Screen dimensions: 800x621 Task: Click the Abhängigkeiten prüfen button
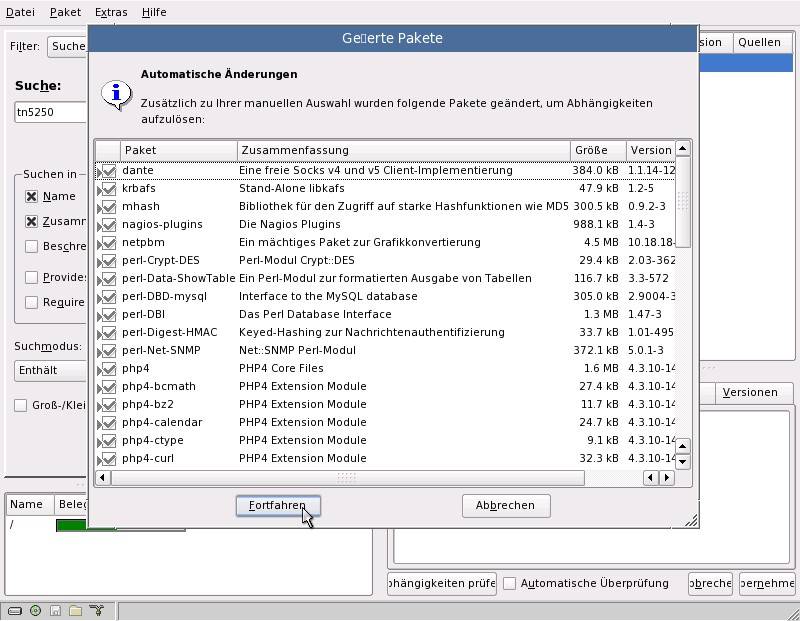[442, 583]
